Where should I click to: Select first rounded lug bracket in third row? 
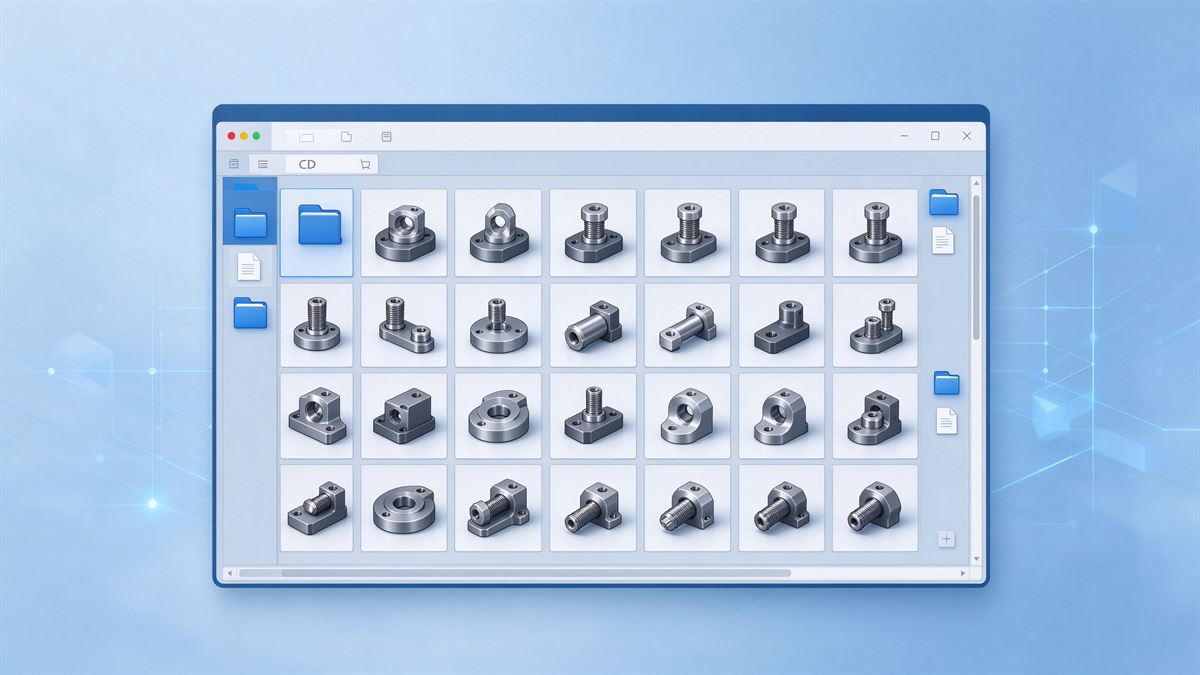click(687, 416)
